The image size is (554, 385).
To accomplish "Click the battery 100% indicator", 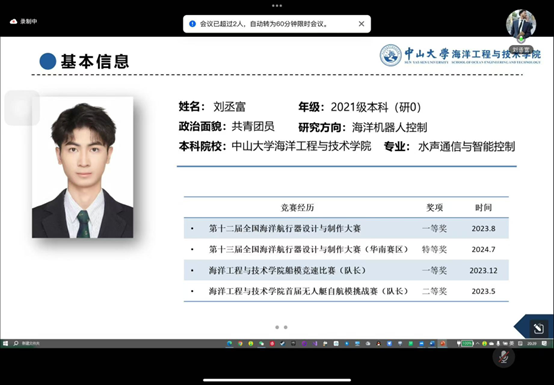I will pos(467,343).
